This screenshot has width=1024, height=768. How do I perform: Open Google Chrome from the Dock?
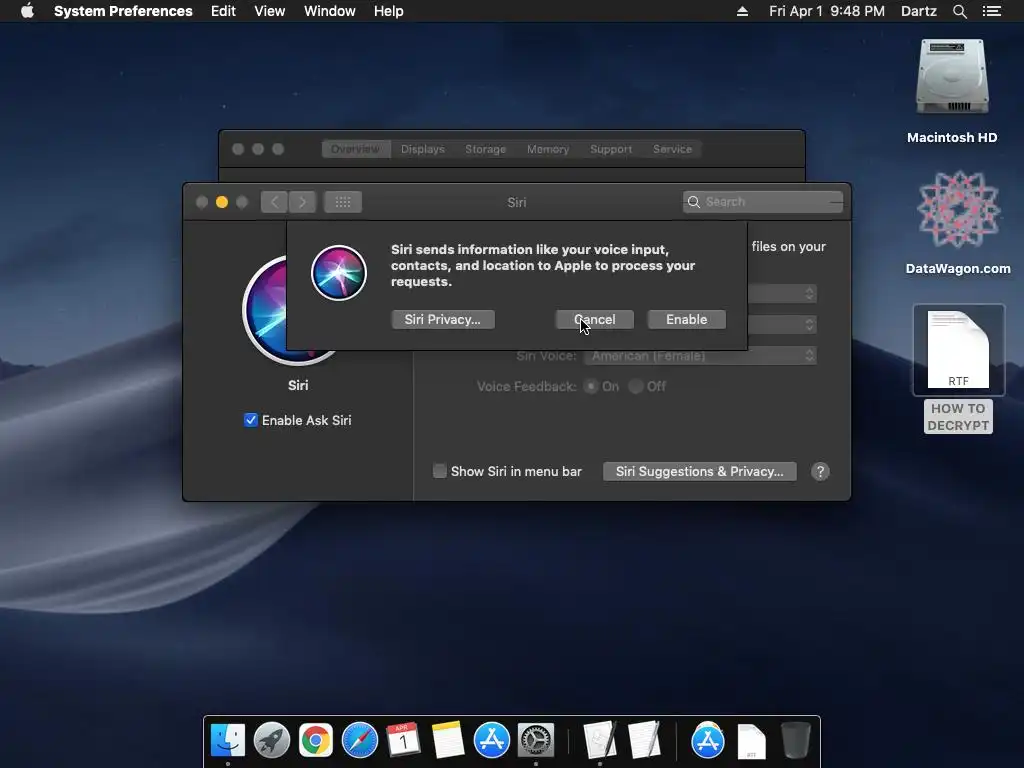pos(315,741)
